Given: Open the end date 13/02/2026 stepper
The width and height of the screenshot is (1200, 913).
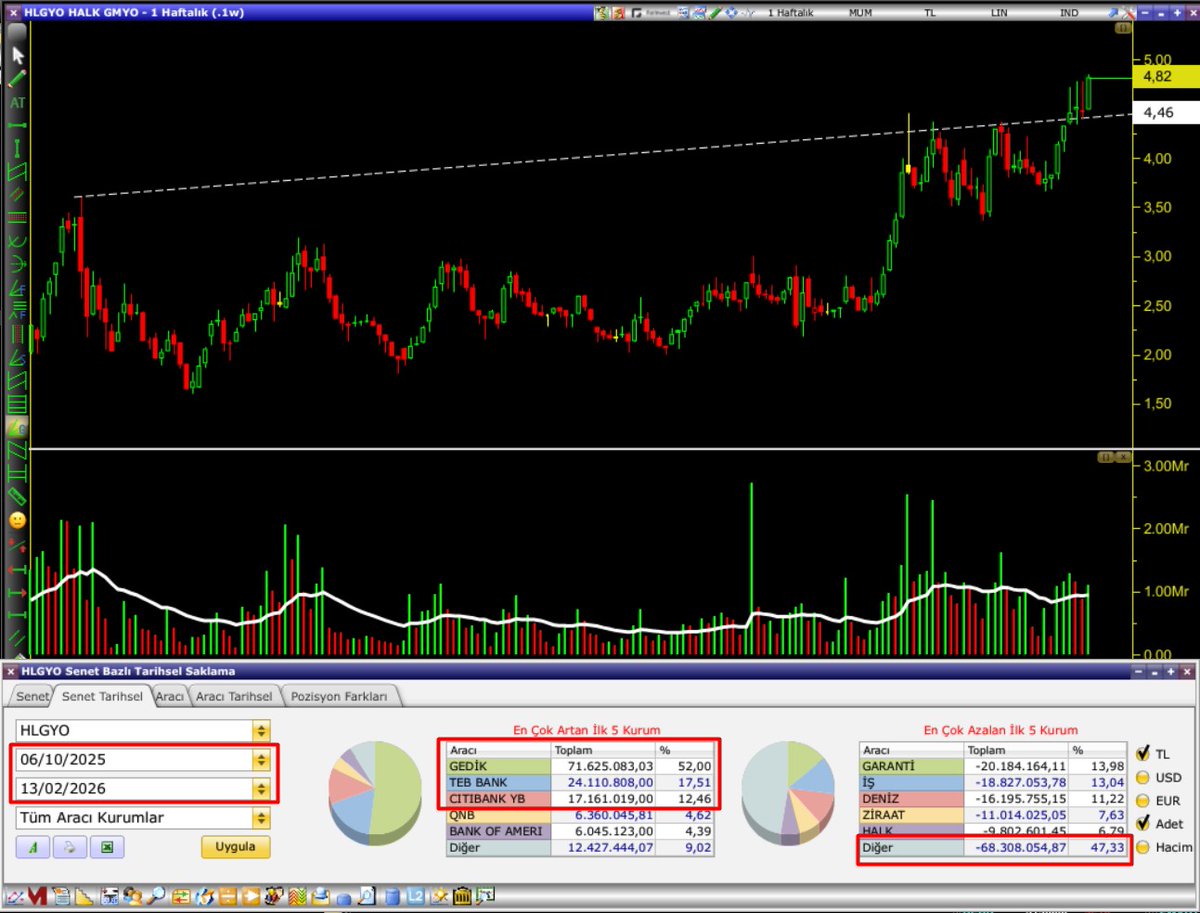Looking at the screenshot, I should (261, 789).
